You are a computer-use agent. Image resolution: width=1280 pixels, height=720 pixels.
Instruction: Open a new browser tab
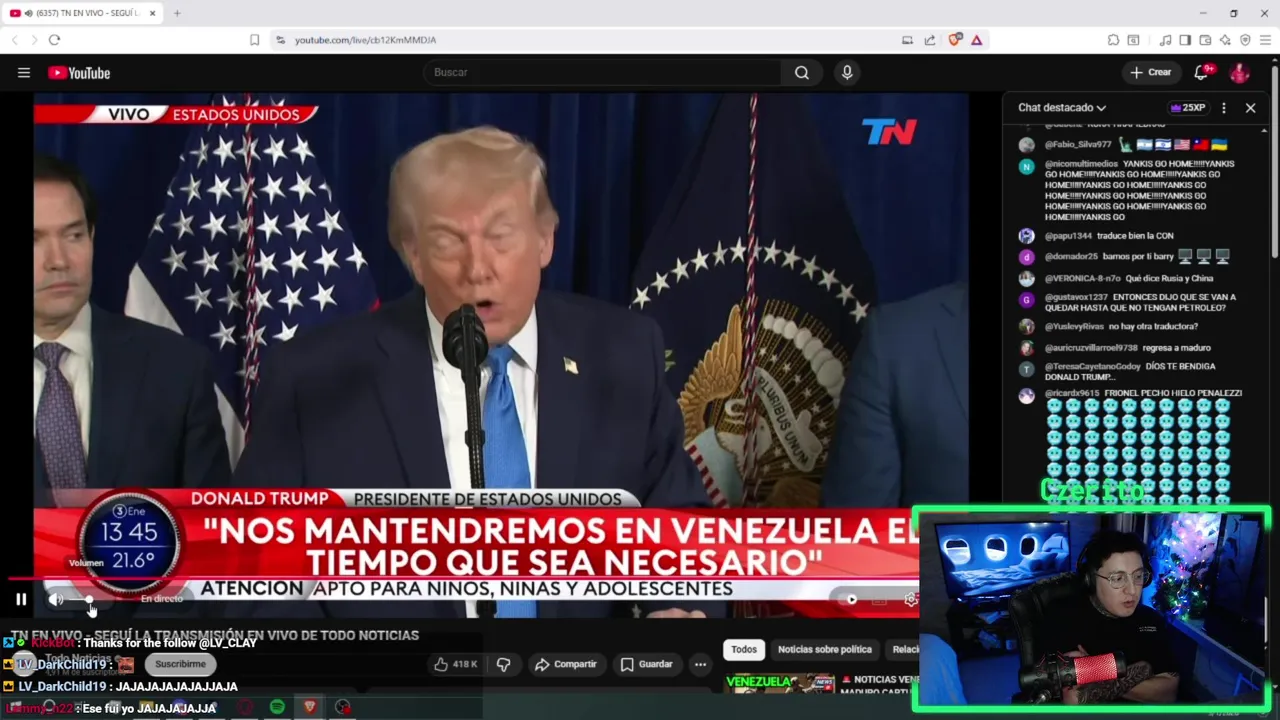click(x=177, y=13)
